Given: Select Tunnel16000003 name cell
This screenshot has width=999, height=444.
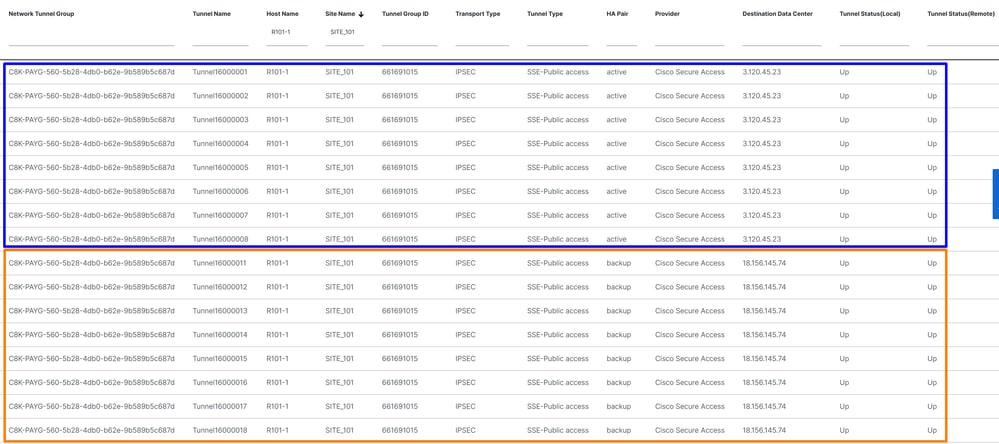Looking at the screenshot, I should point(220,120).
